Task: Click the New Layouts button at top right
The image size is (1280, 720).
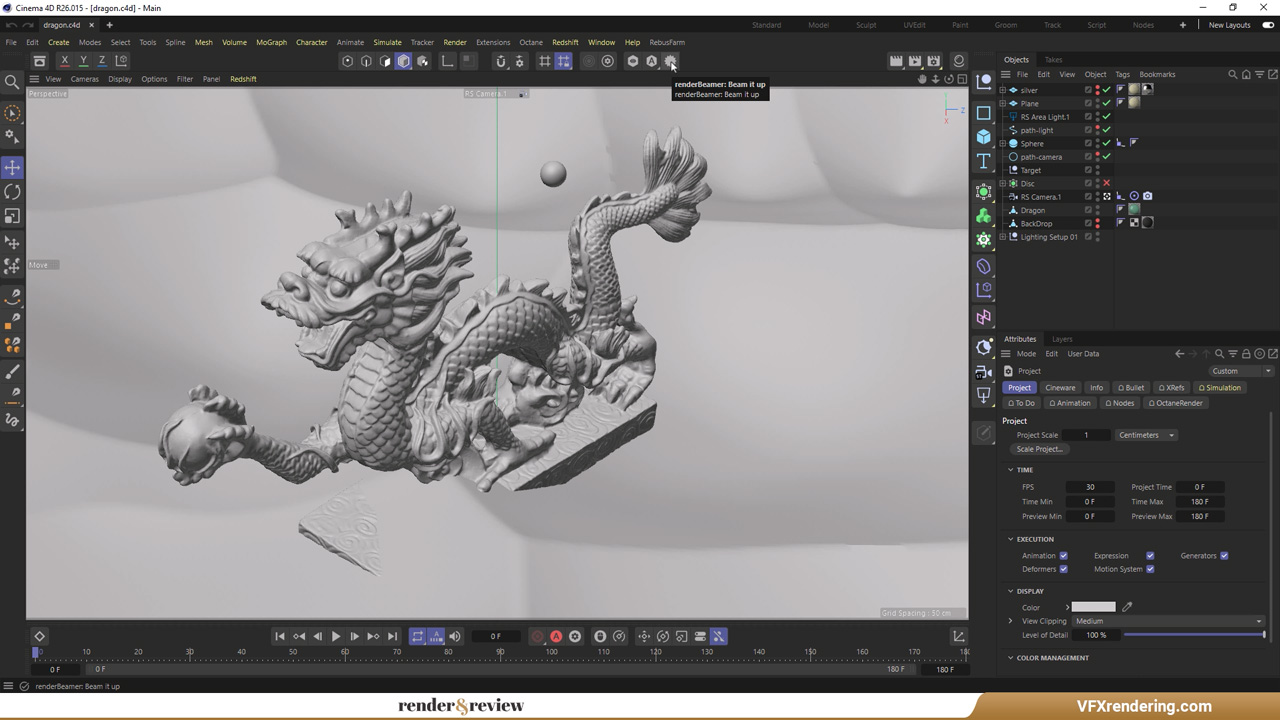Action: pos(1229,25)
